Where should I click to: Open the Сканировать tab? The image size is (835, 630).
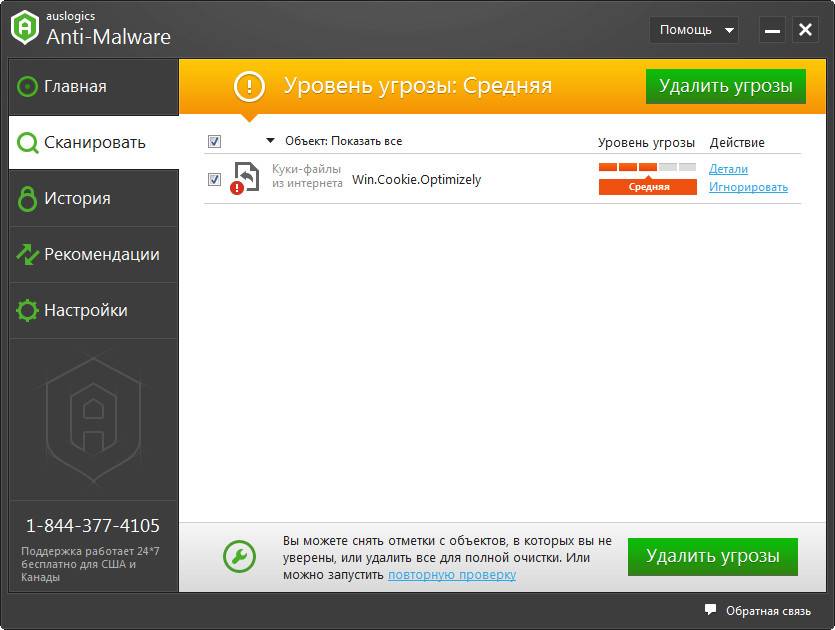coord(94,143)
